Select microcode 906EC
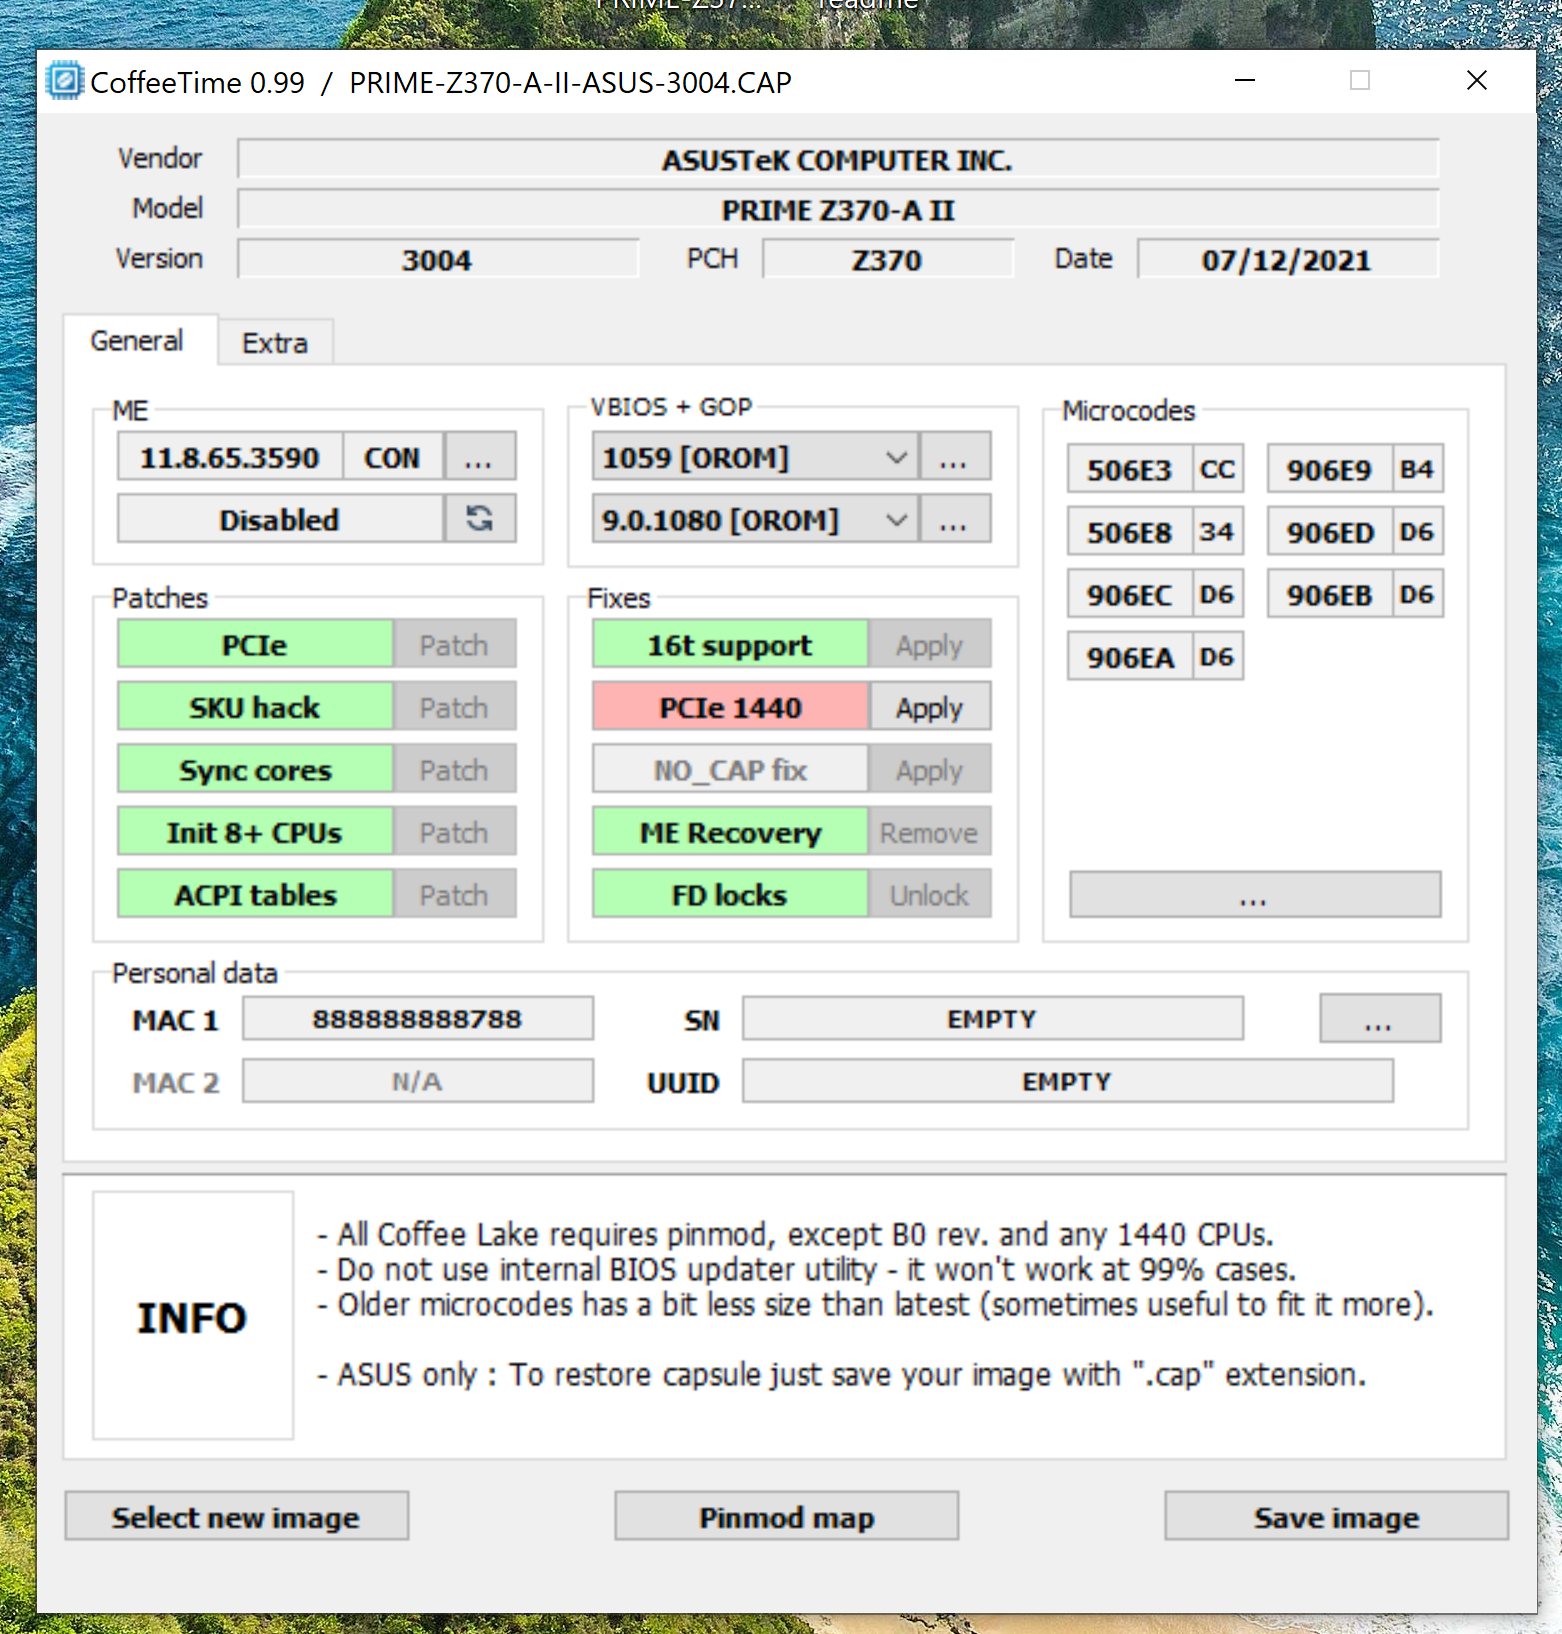 [x=1130, y=594]
